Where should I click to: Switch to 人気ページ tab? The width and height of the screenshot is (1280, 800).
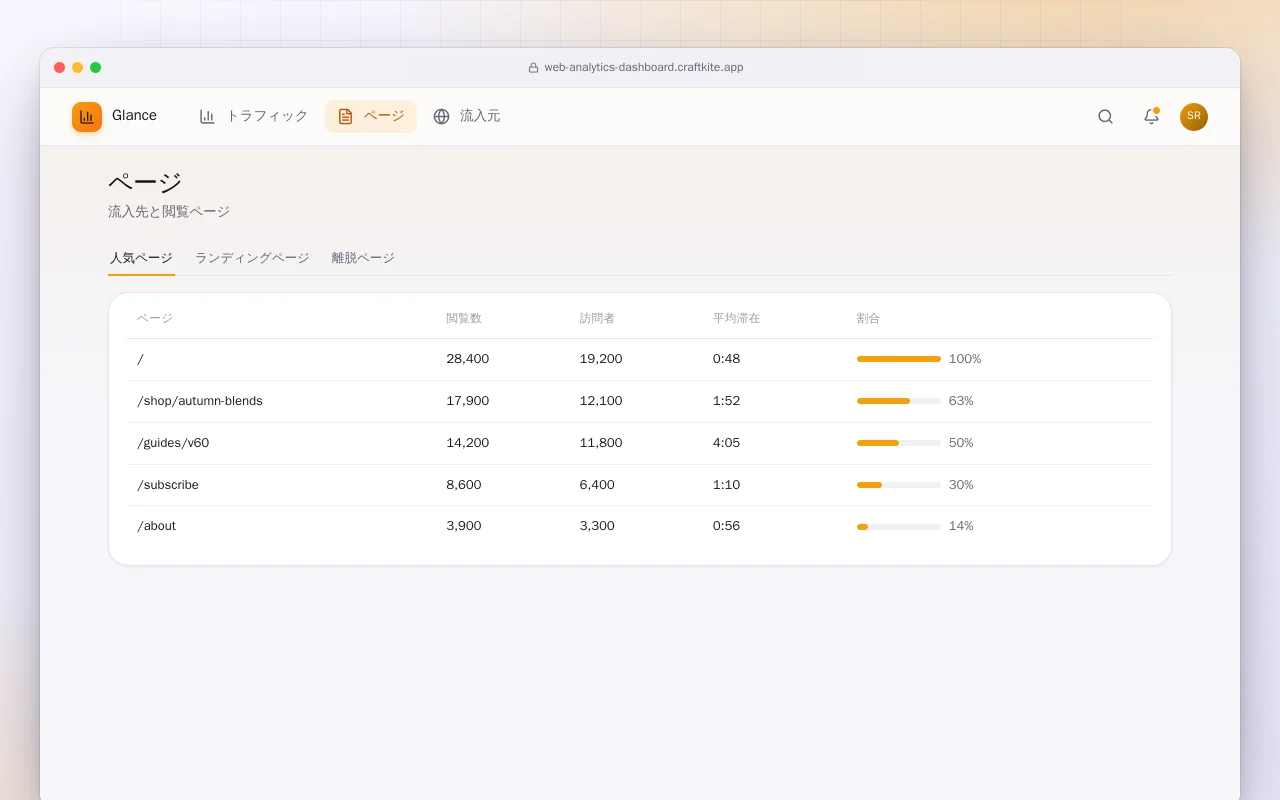pos(141,258)
